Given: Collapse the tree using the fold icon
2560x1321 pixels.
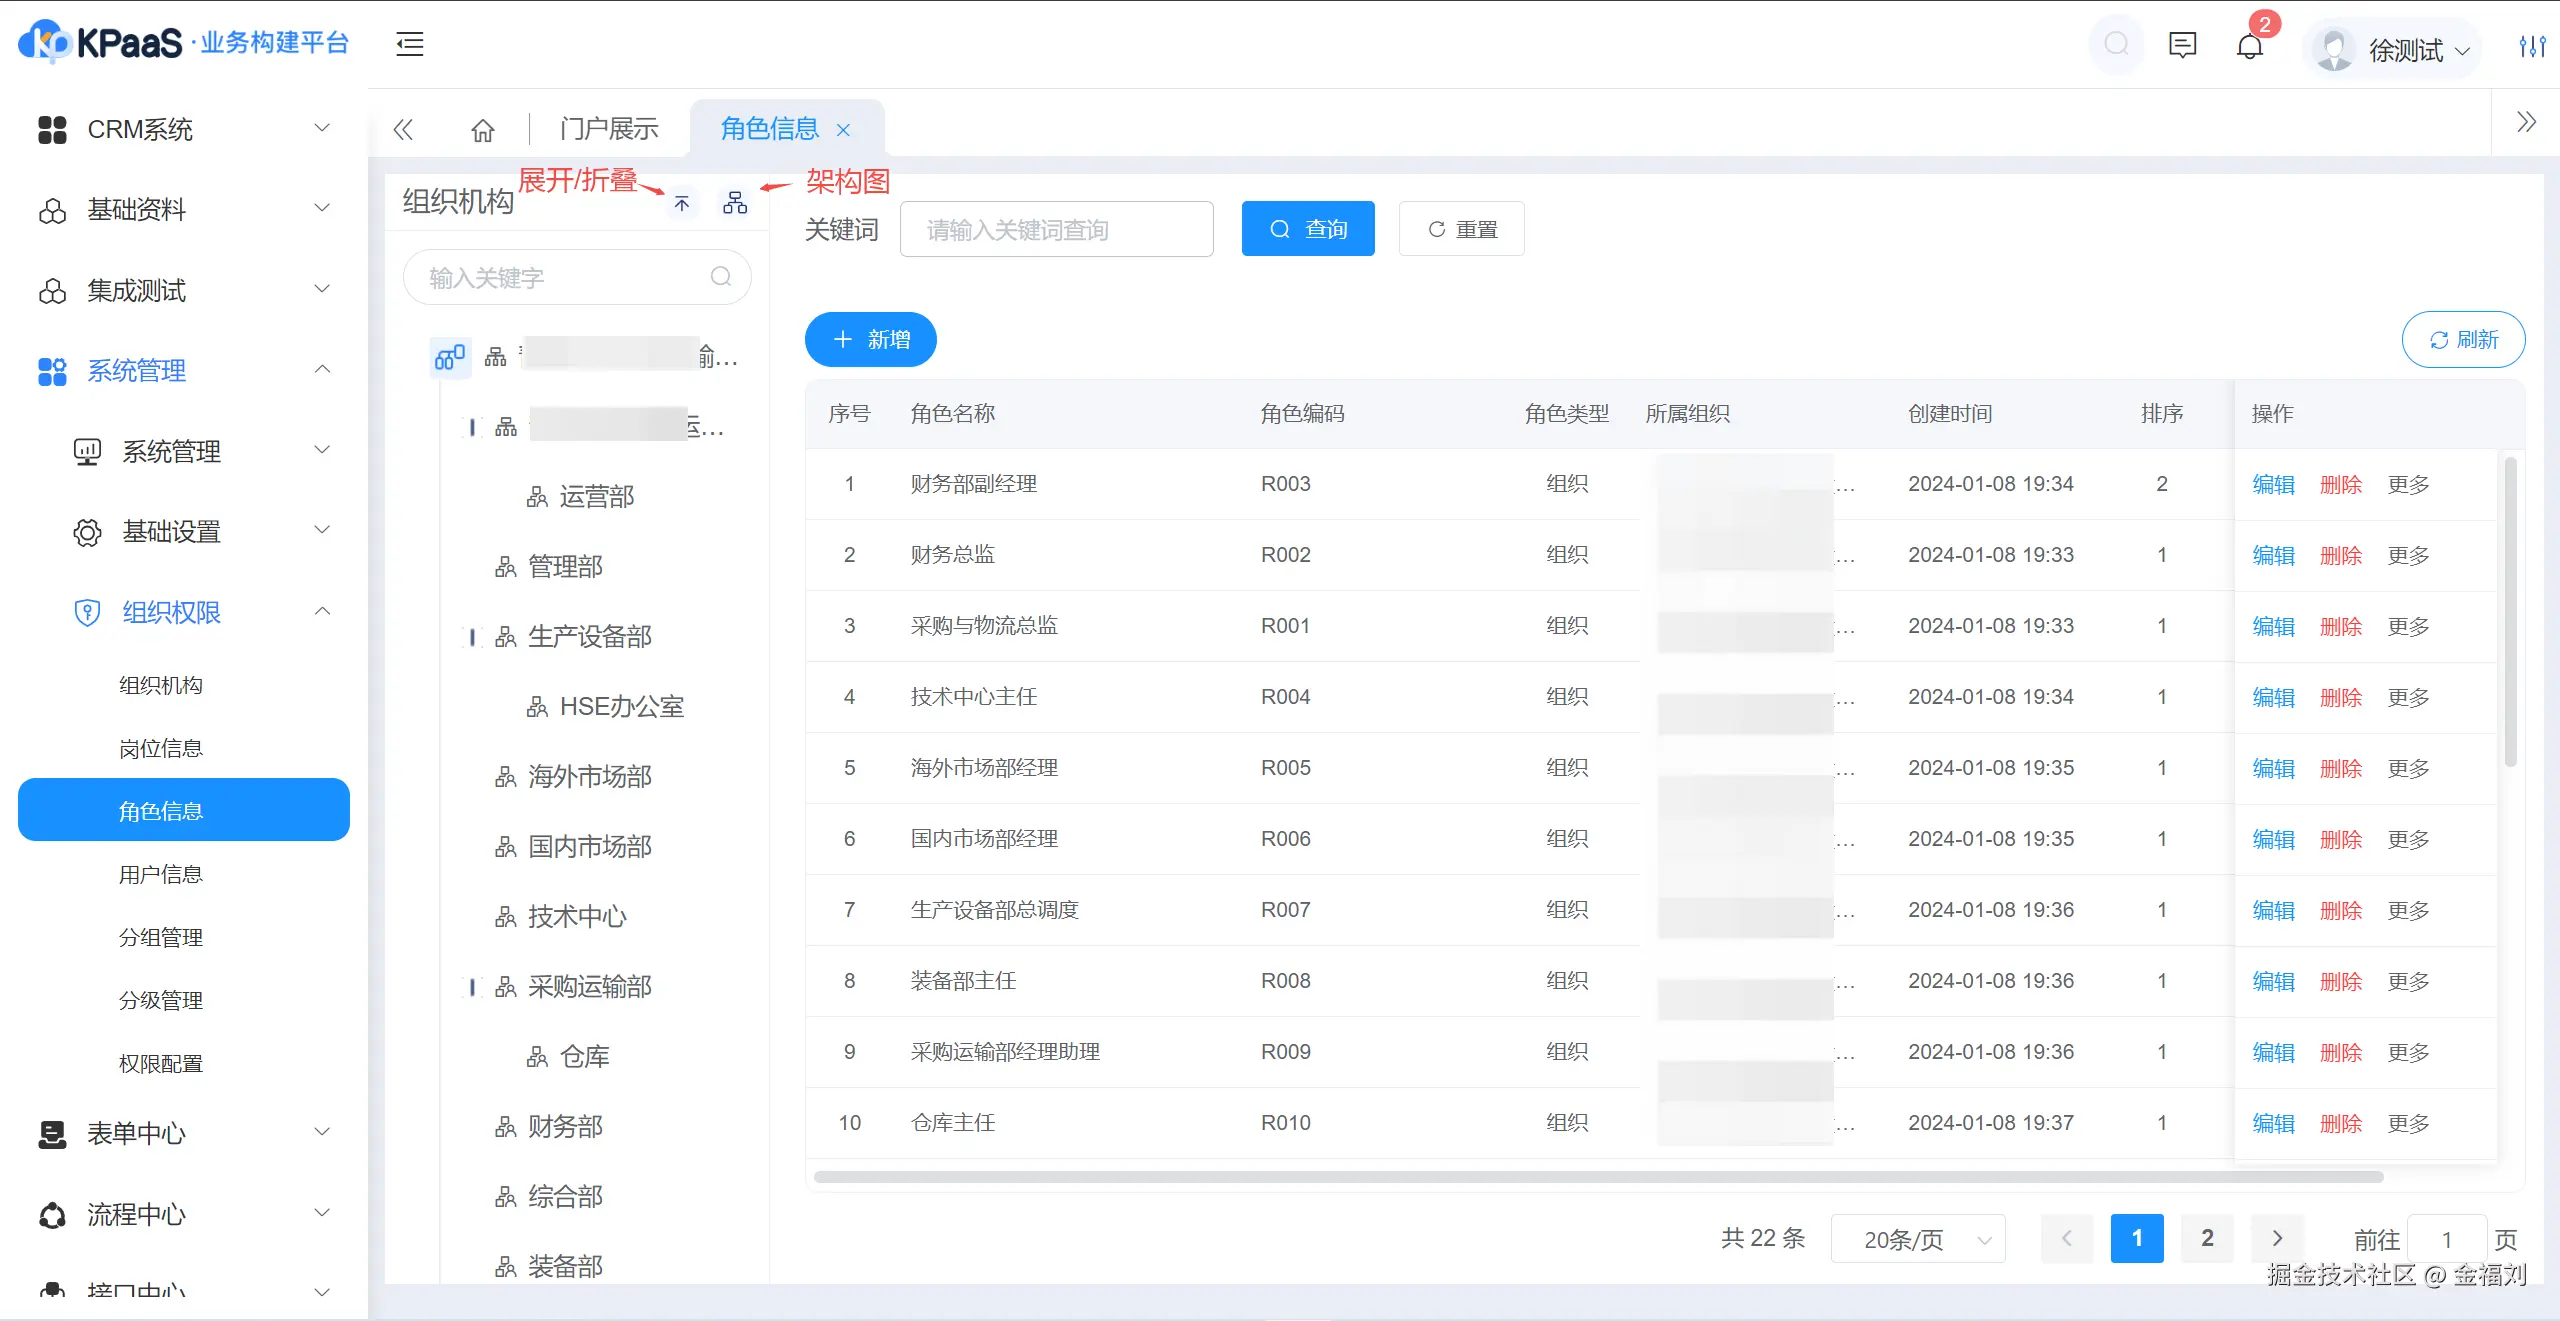Looking at the screenshot, I should coord(681,203).
